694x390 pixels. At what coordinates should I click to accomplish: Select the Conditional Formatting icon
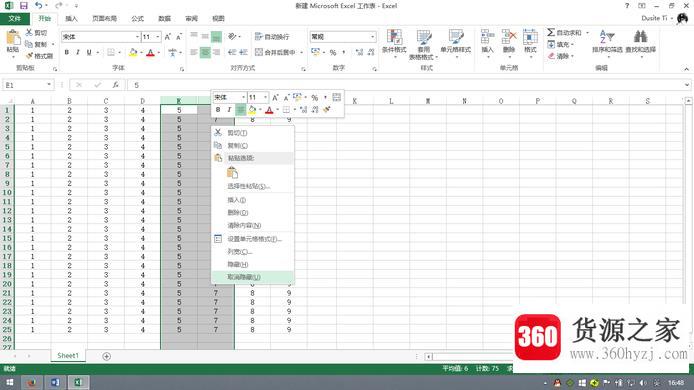pos(394,37)
